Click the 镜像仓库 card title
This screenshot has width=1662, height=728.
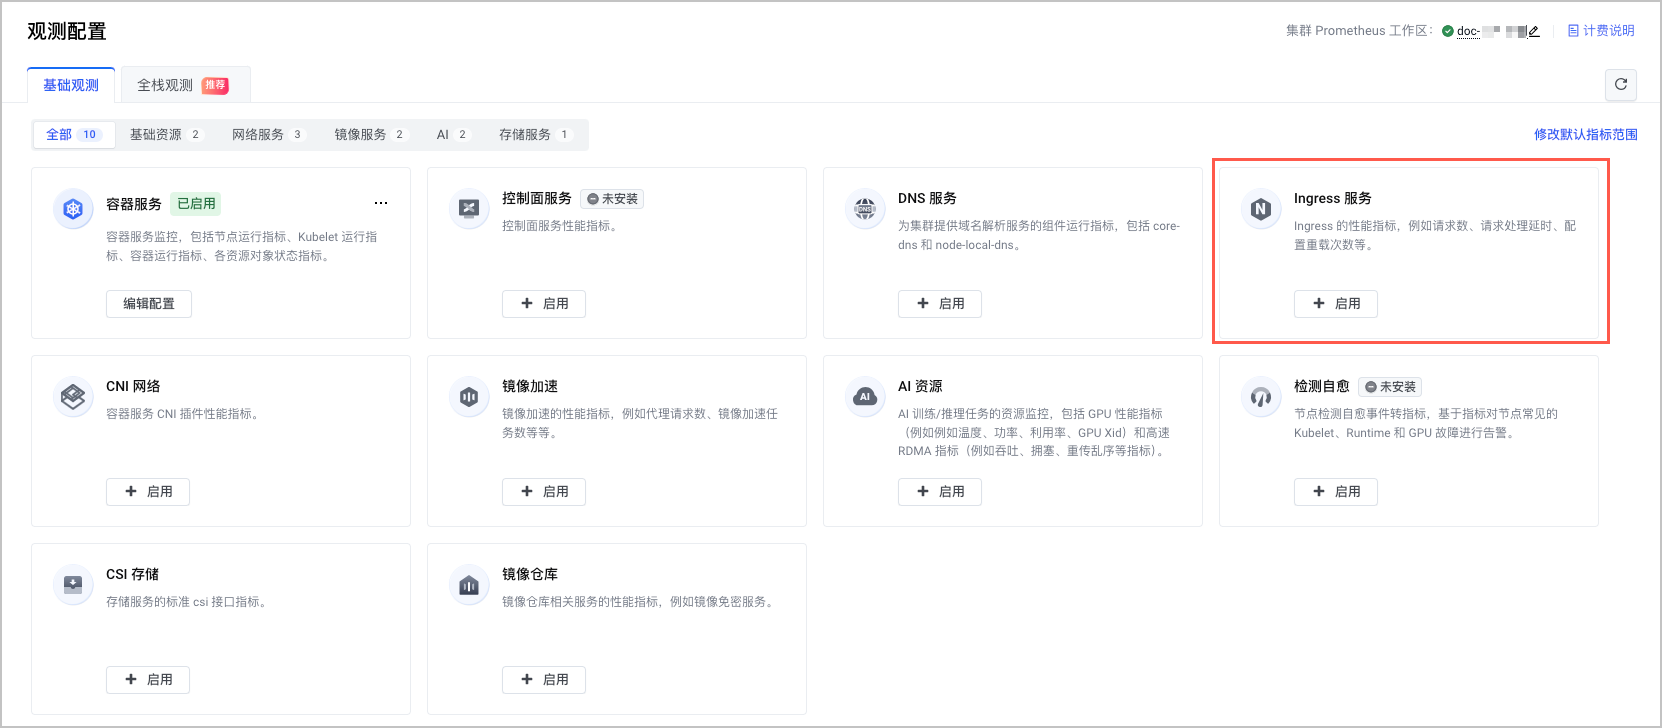pos(530,574)
